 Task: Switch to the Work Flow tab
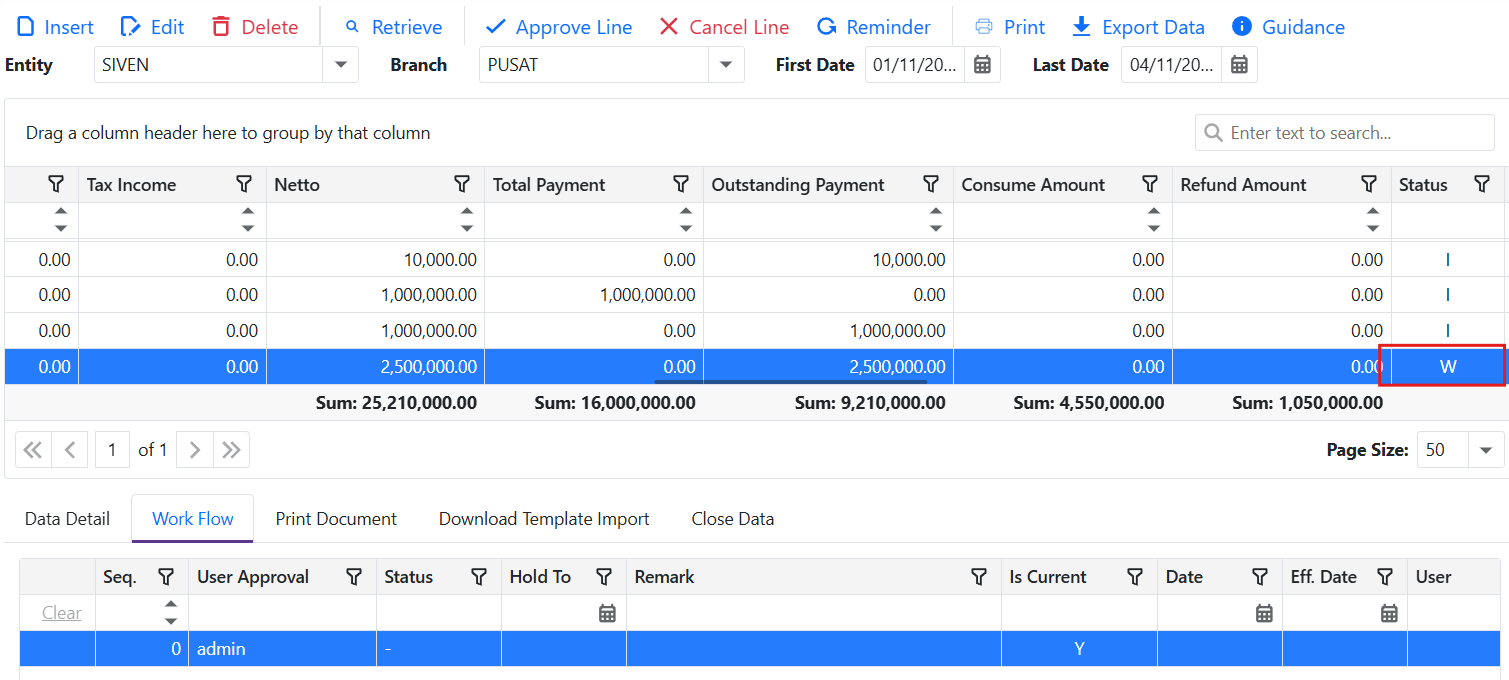point(192,519)
